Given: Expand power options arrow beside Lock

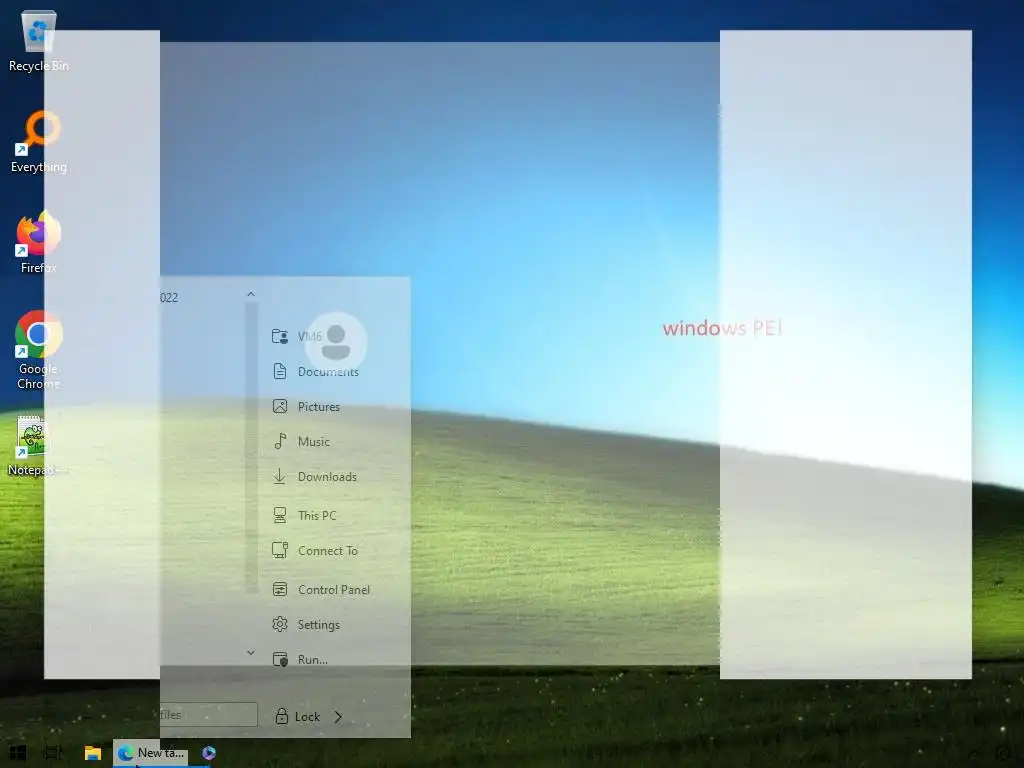Looking at the screenshot, I should [x=338, y=716].
